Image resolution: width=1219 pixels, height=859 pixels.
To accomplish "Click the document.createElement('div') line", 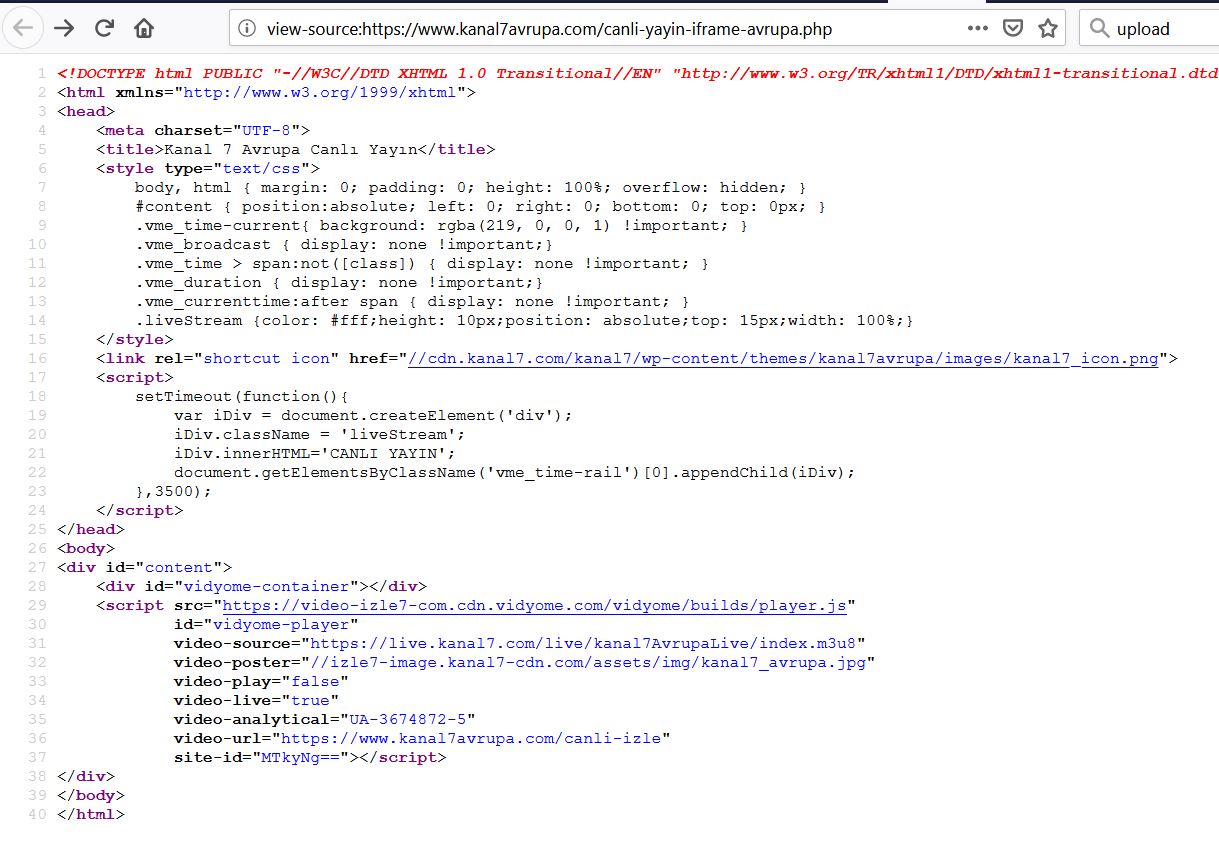I will [373, 415].
